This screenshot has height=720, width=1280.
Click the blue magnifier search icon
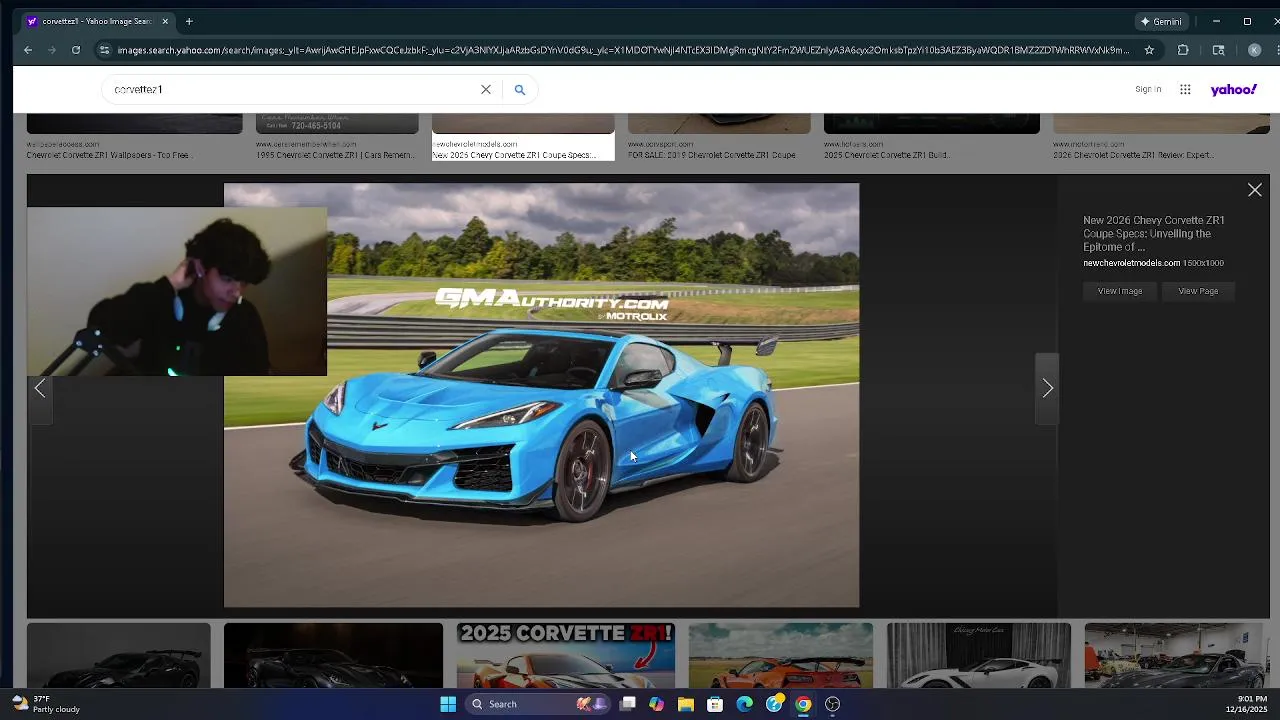pos(519,89)
